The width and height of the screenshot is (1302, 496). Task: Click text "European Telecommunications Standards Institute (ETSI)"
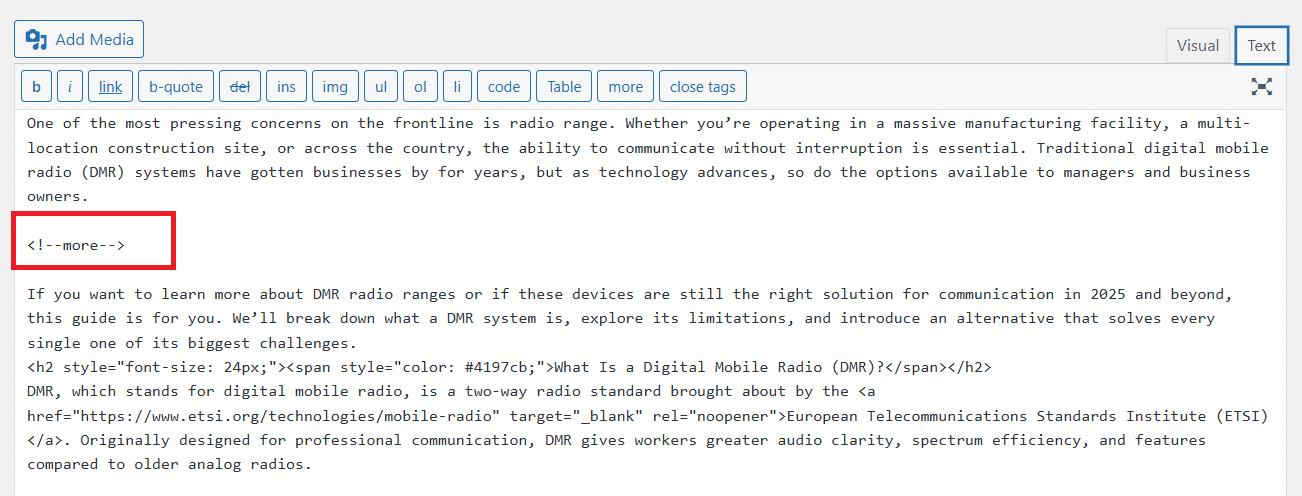coord(1027,416)
